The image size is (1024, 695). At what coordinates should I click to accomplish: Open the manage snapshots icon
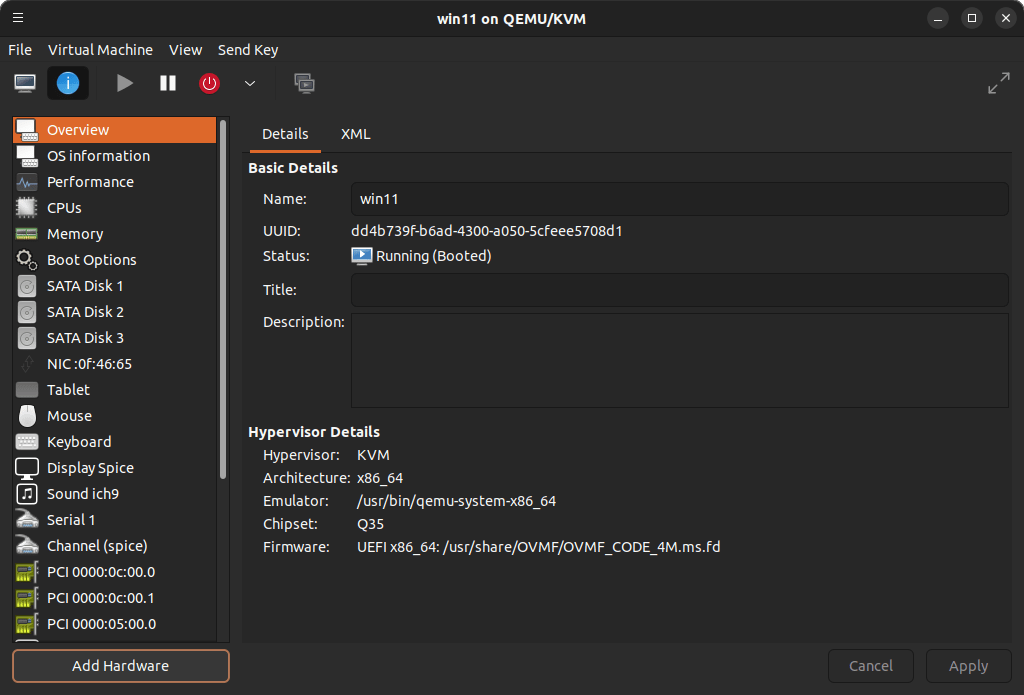304,83
